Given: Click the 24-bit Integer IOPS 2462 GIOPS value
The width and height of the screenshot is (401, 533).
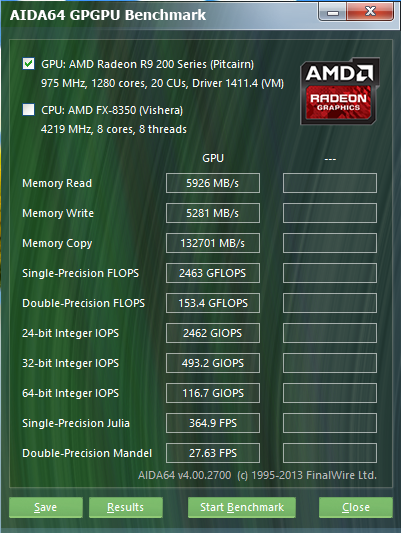Looking at the screenshot, I should click(213, 333).
